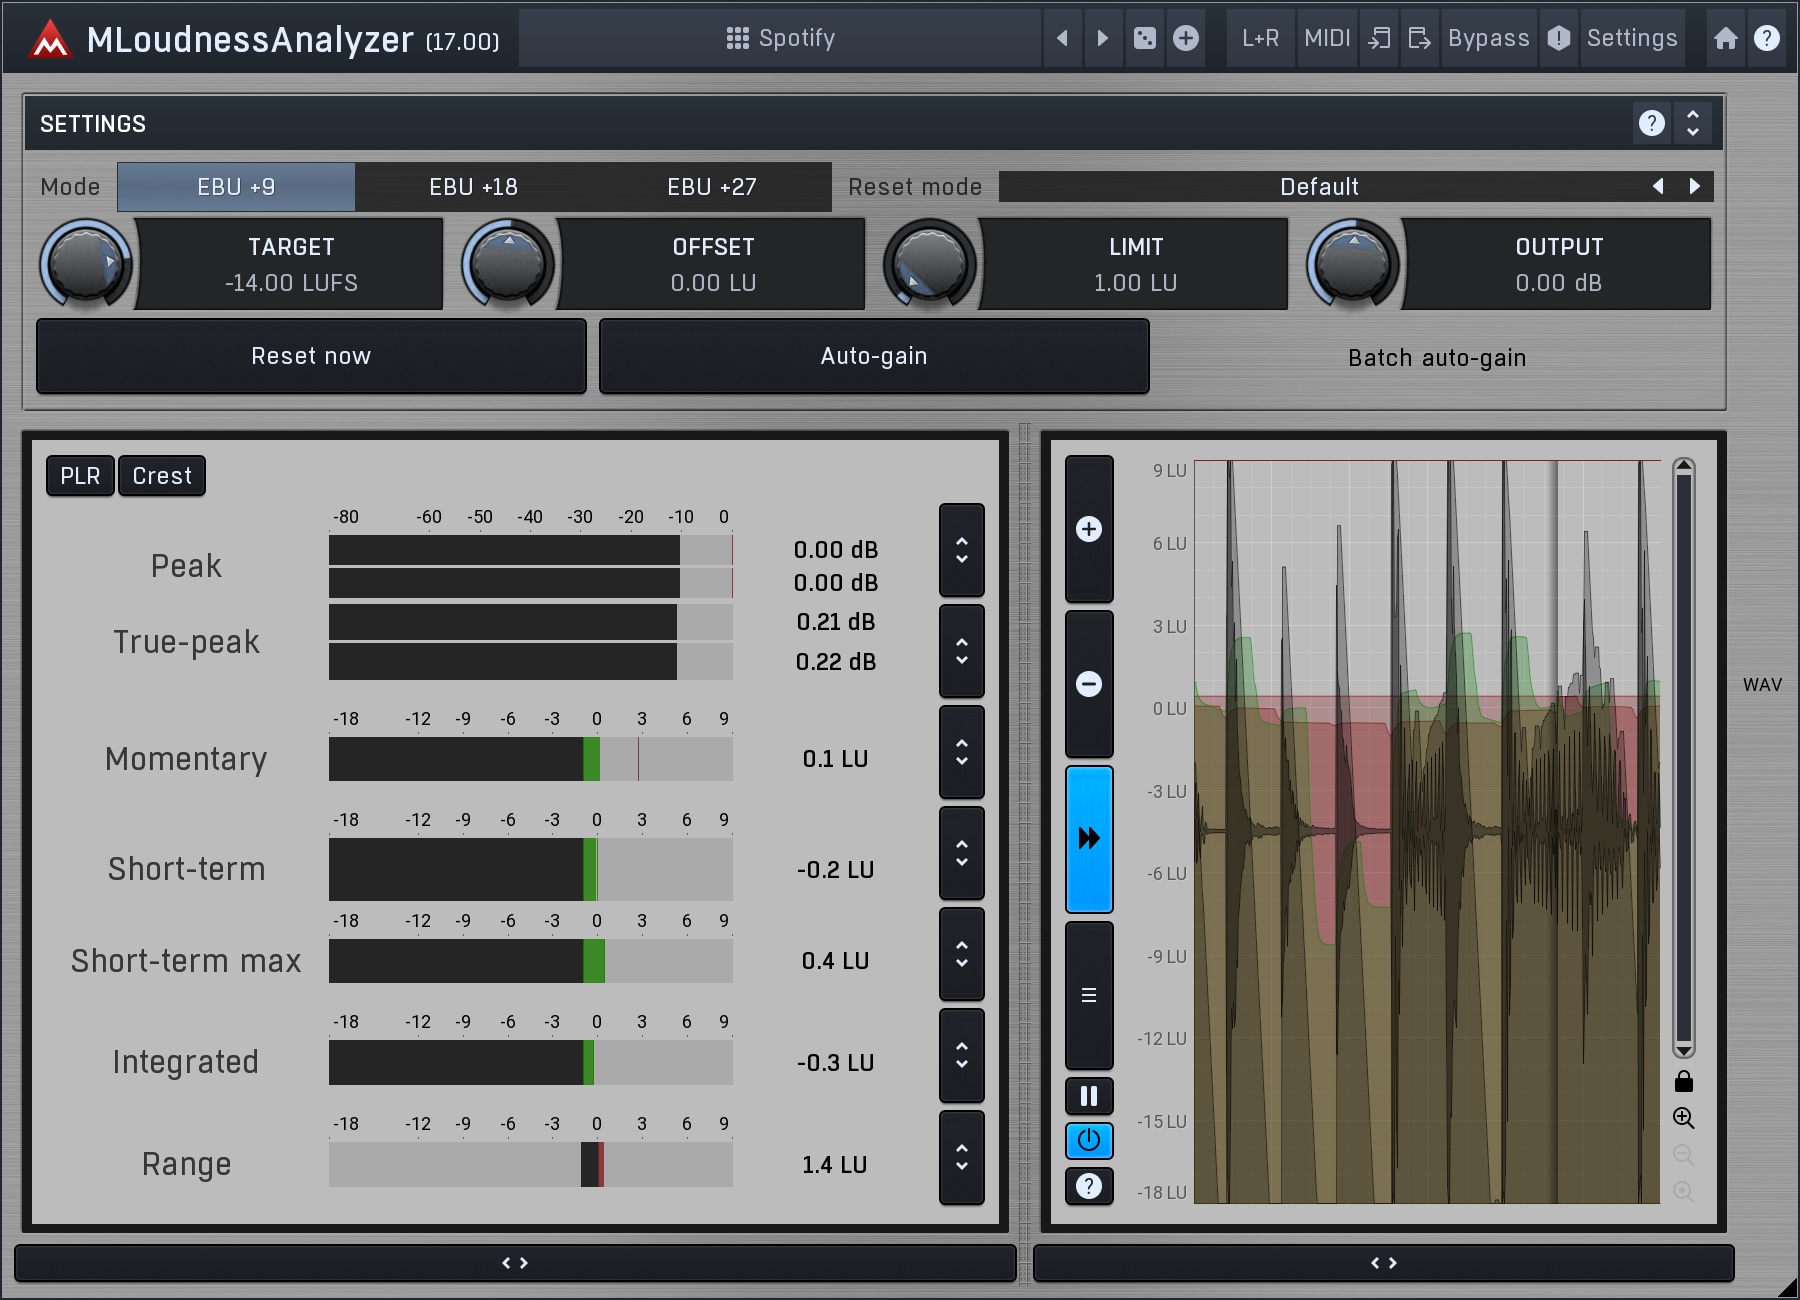Collapse the Settings panel arrows
1800x1300 pixels.
click(x=1692, y=123)
